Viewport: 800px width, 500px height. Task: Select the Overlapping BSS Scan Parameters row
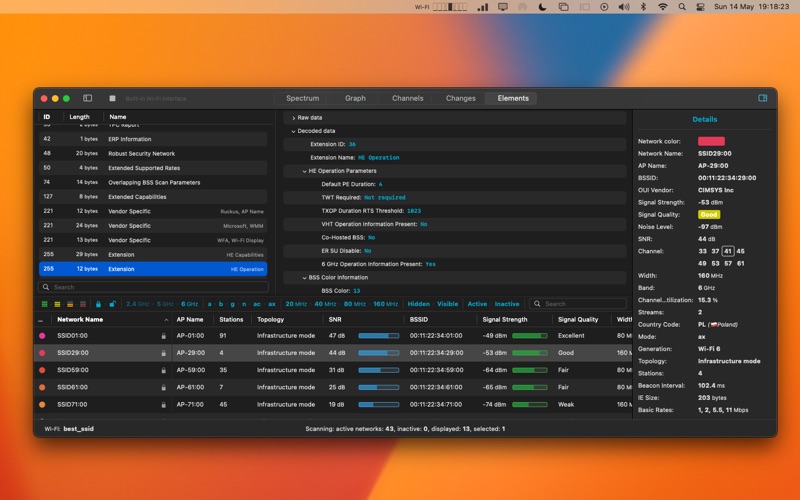[153, 182]
